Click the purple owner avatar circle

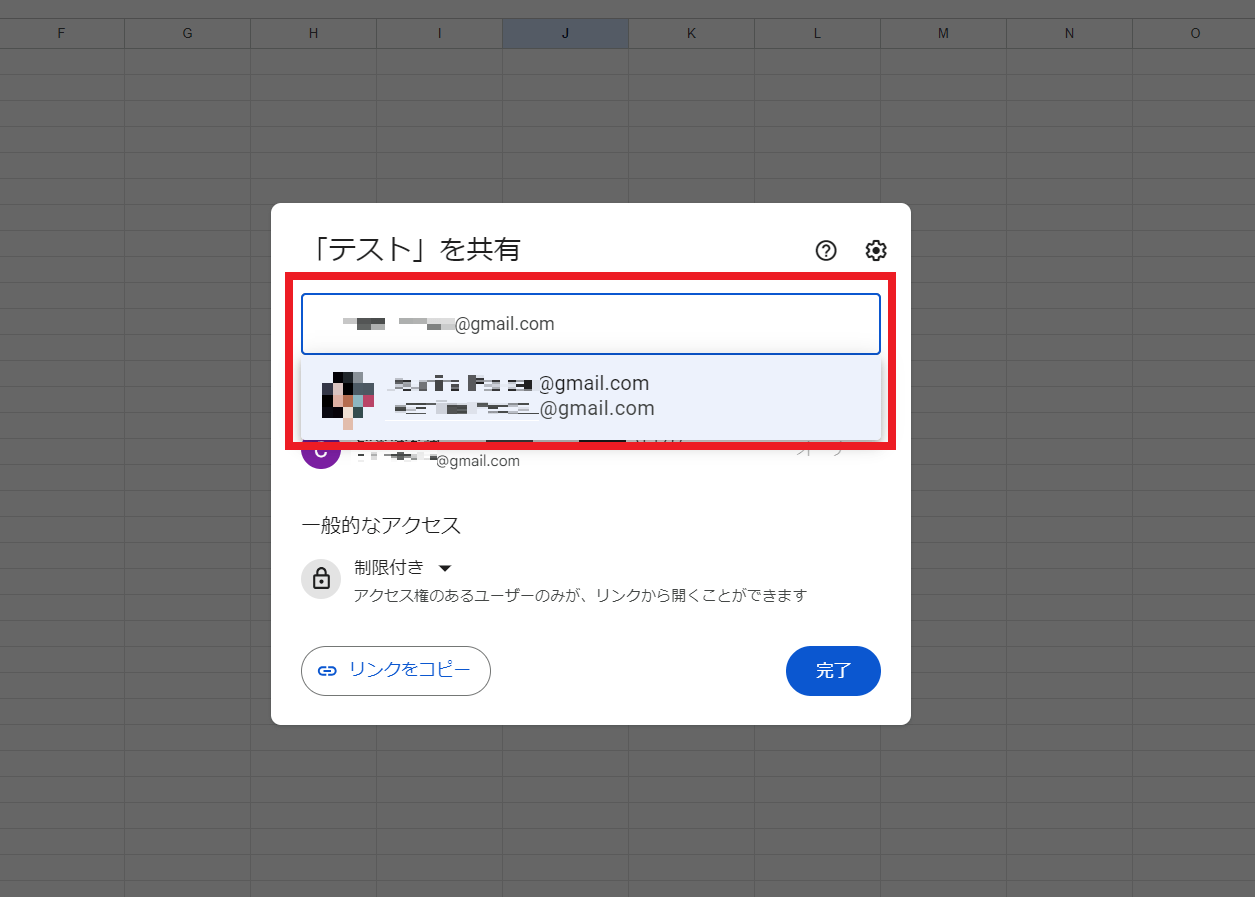tap(320, 452)
